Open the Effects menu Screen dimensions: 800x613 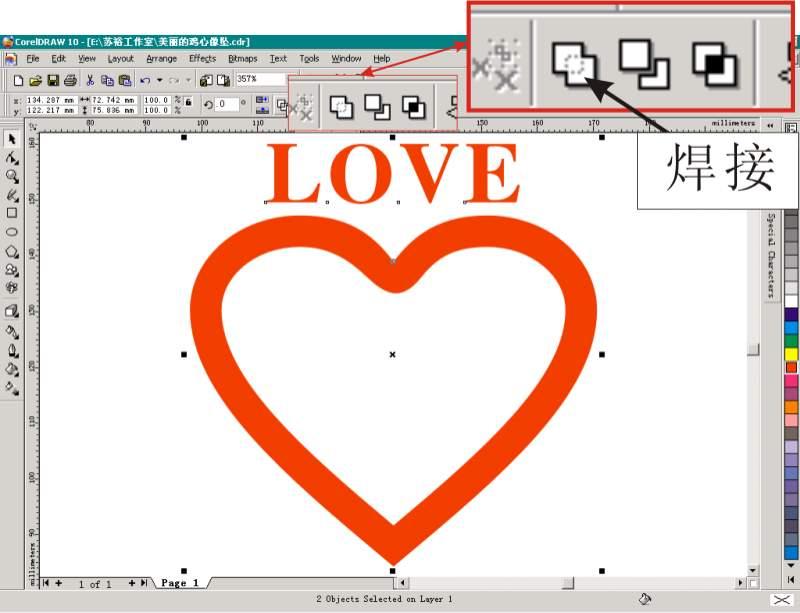(202, 59)
